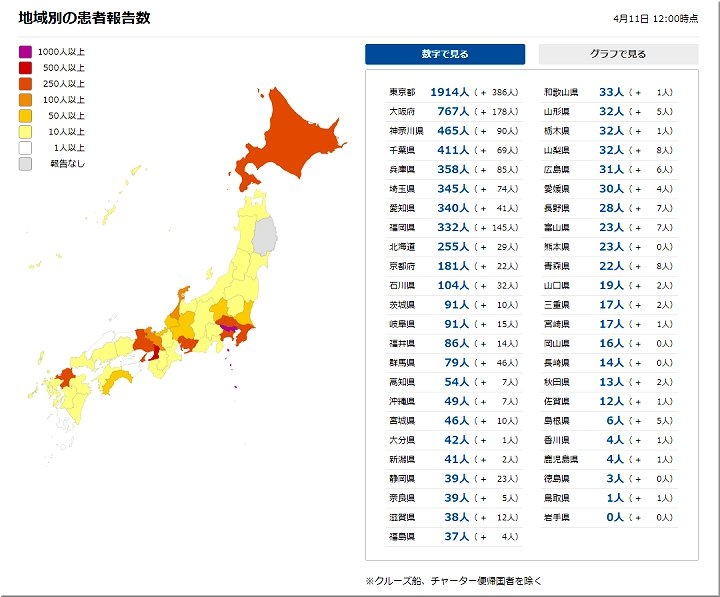The width and height of the screenshot is (720, 597).
Task: Switch to the グラフで見る tab
Action: point(618,54)
